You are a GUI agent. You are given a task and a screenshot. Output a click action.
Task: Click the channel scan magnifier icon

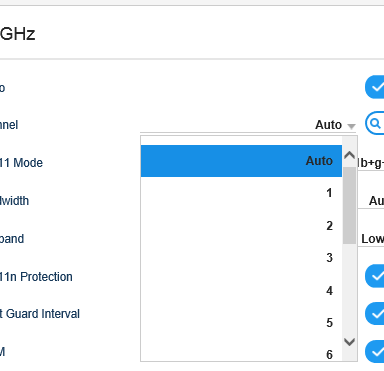tap(375, 124)
